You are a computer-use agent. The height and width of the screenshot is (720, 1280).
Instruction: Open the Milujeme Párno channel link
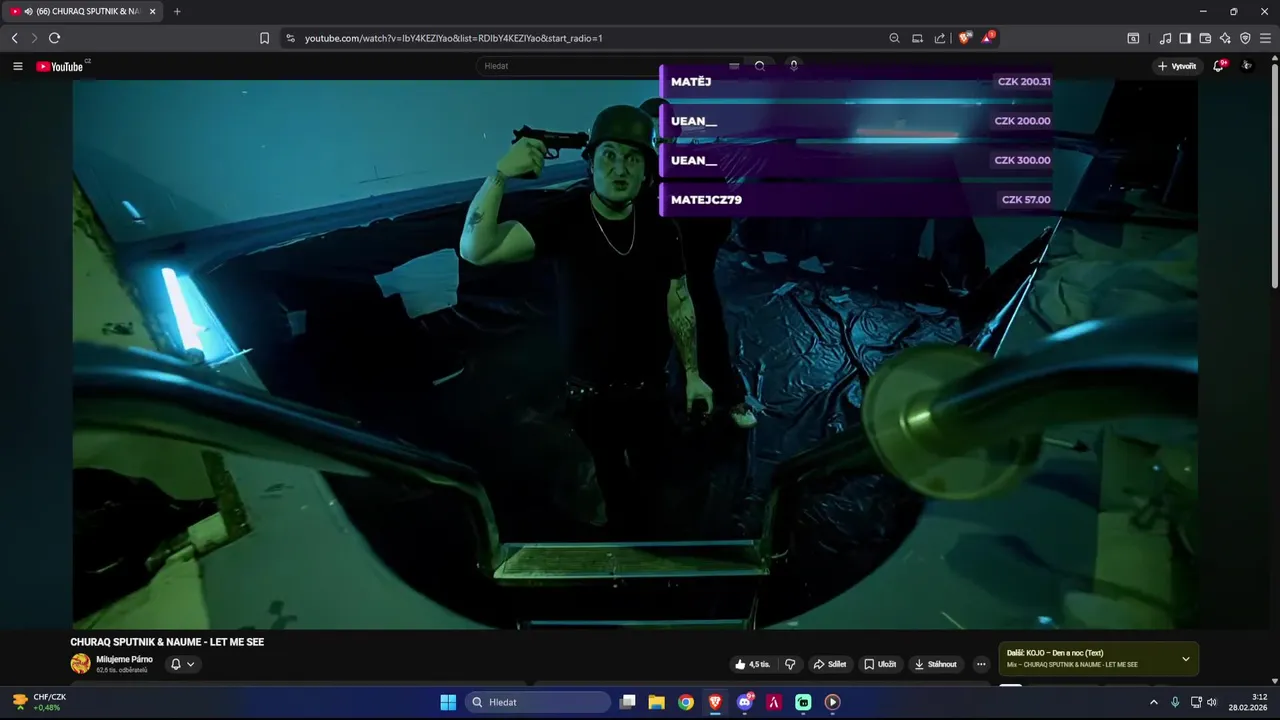coord(124,659)
